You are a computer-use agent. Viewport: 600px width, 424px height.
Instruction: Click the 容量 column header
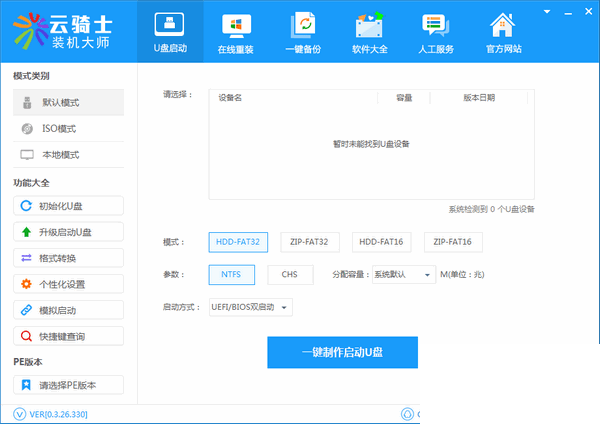[404, 98]
